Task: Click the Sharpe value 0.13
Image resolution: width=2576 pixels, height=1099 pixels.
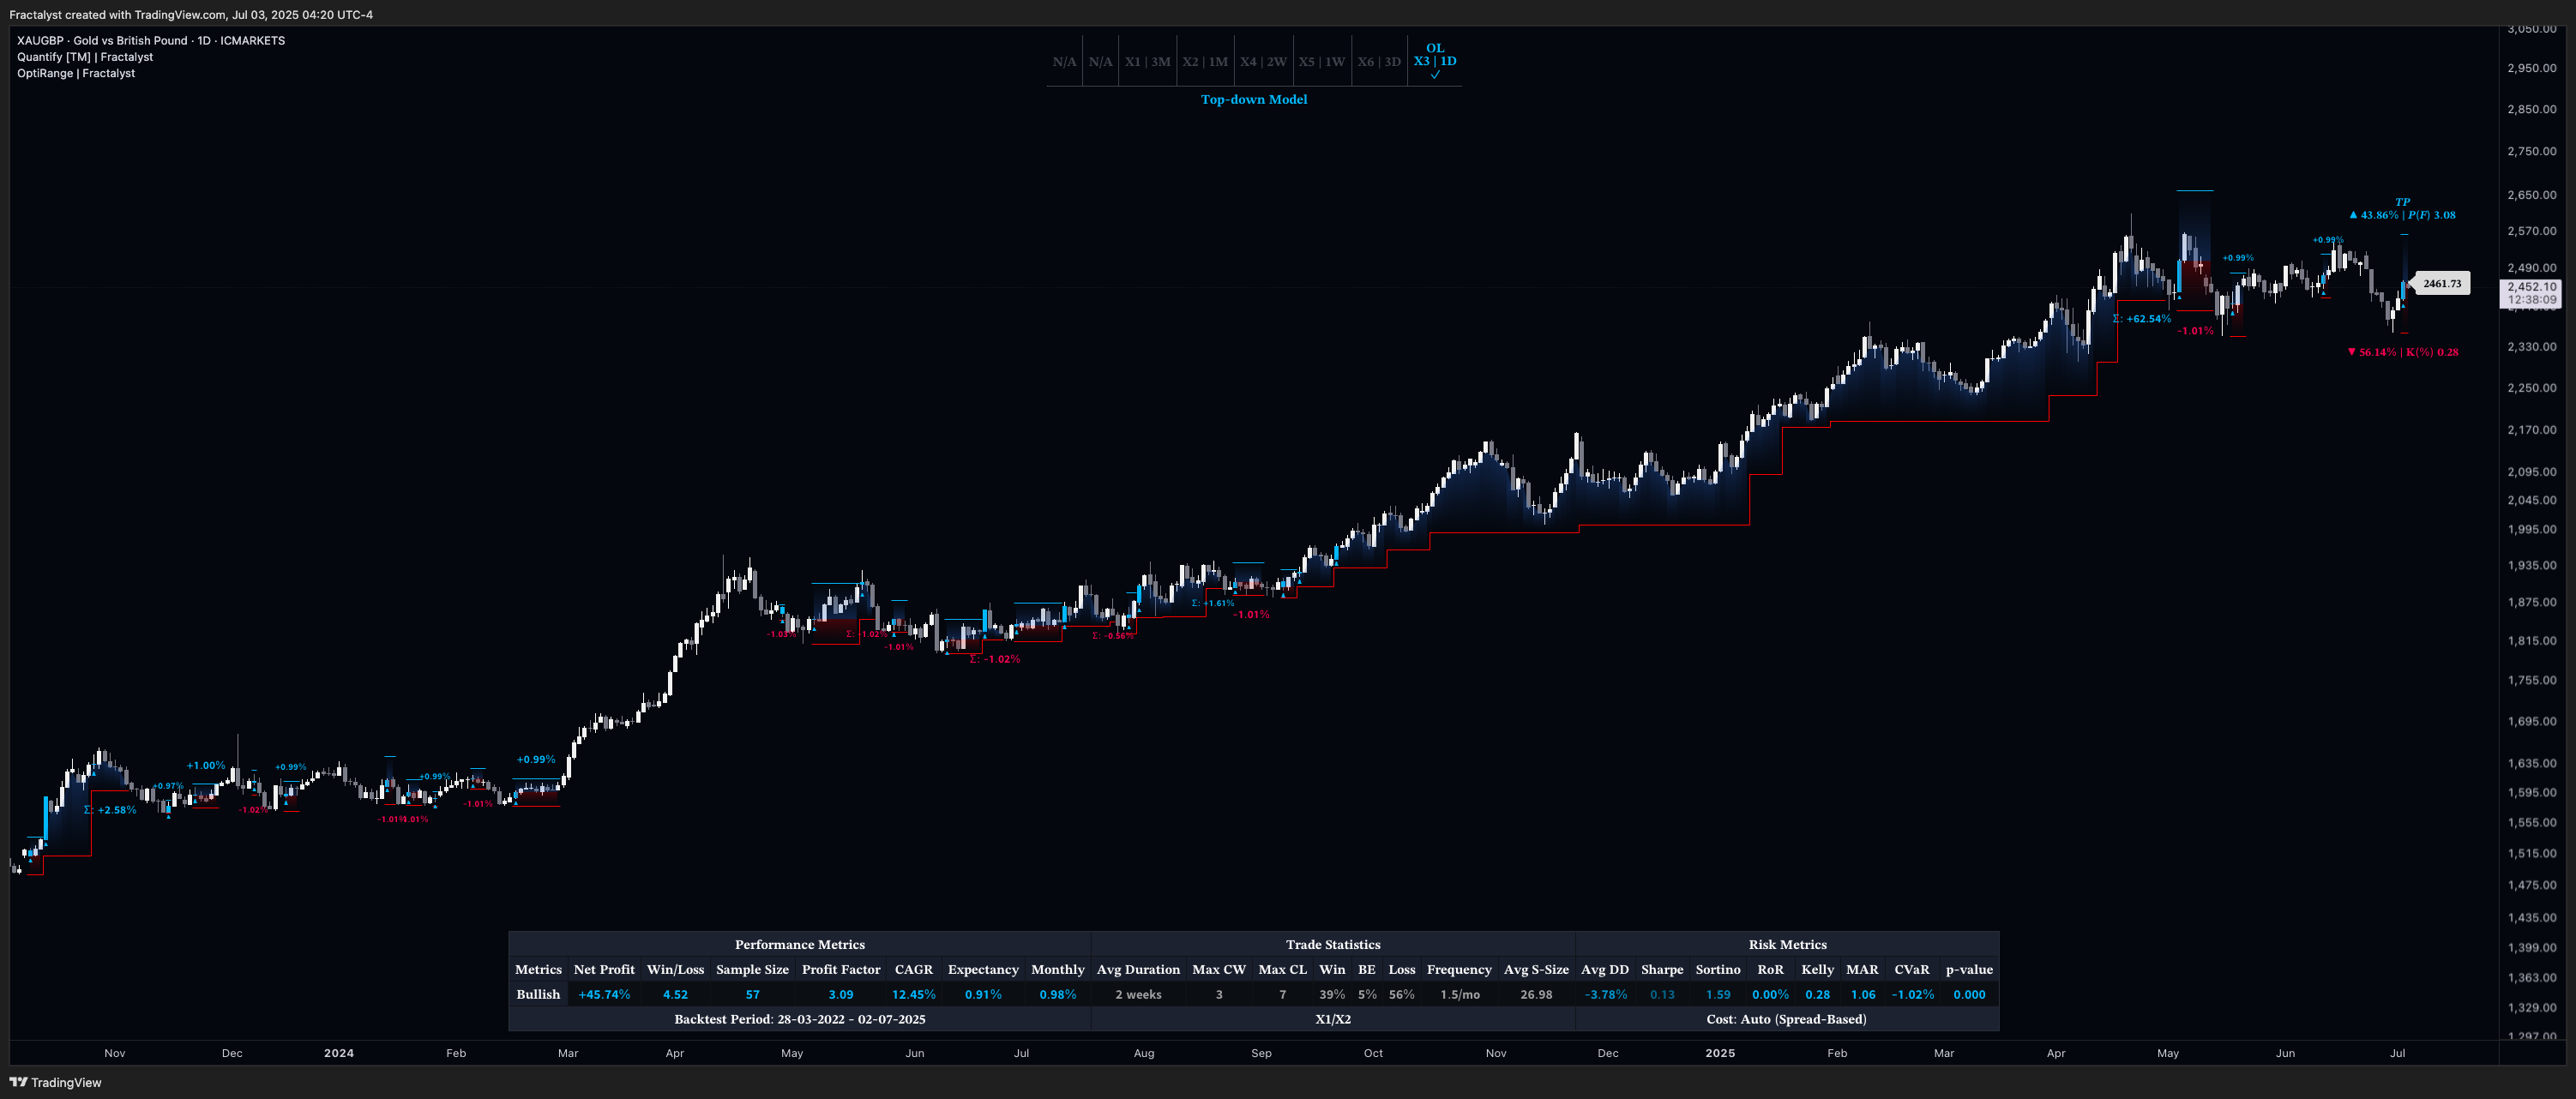Action: pos(1662,994)
